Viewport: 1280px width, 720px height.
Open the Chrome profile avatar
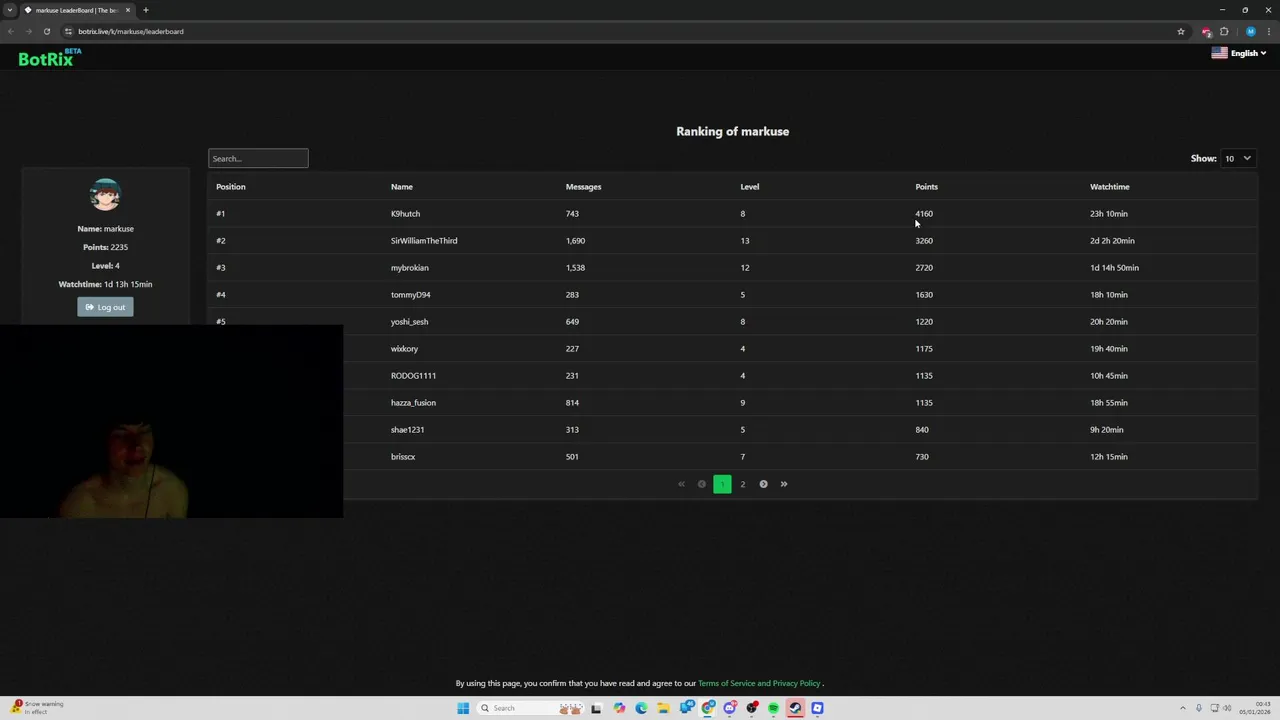[1250, 31]
